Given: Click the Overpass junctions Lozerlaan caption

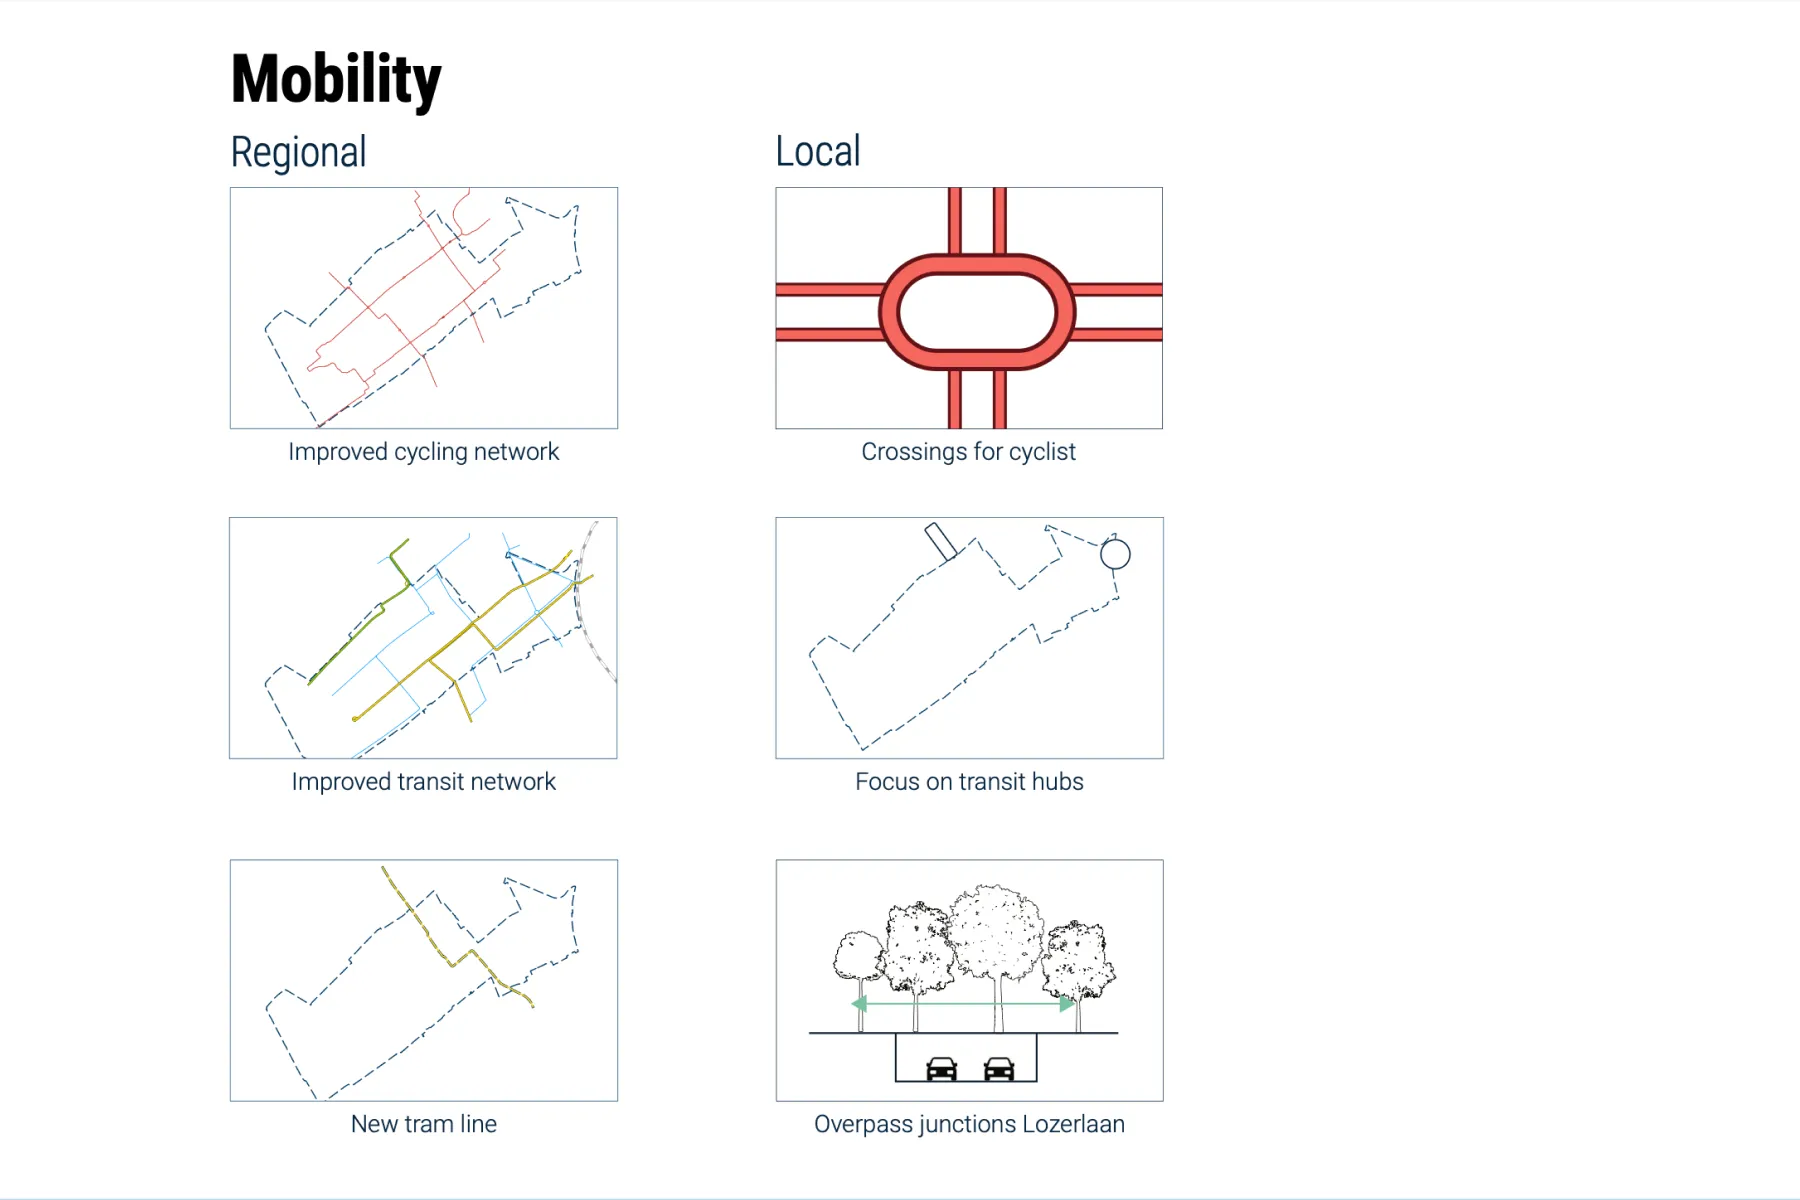Looking at the screenshot, I should (969, 1124).
